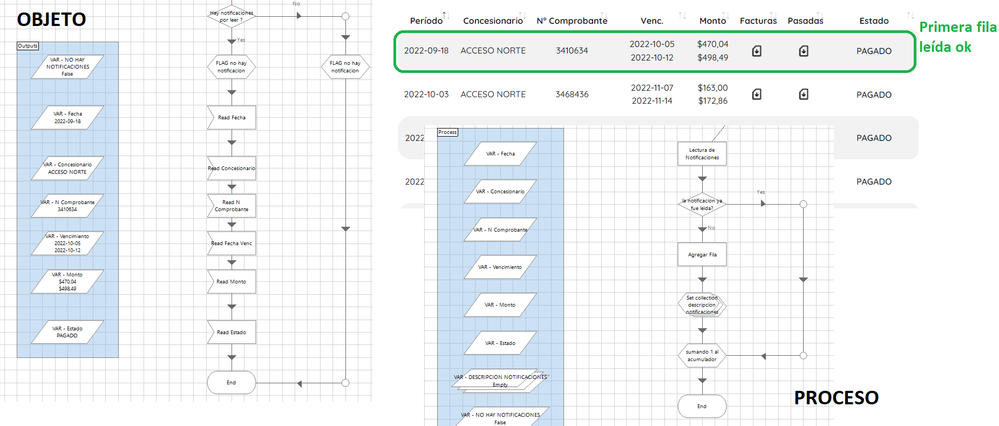999x426 pixels.
Task: Select 'Hay notificaciones por leer?' decision stage
Action: pyautogui.click(x=231, y=16)
